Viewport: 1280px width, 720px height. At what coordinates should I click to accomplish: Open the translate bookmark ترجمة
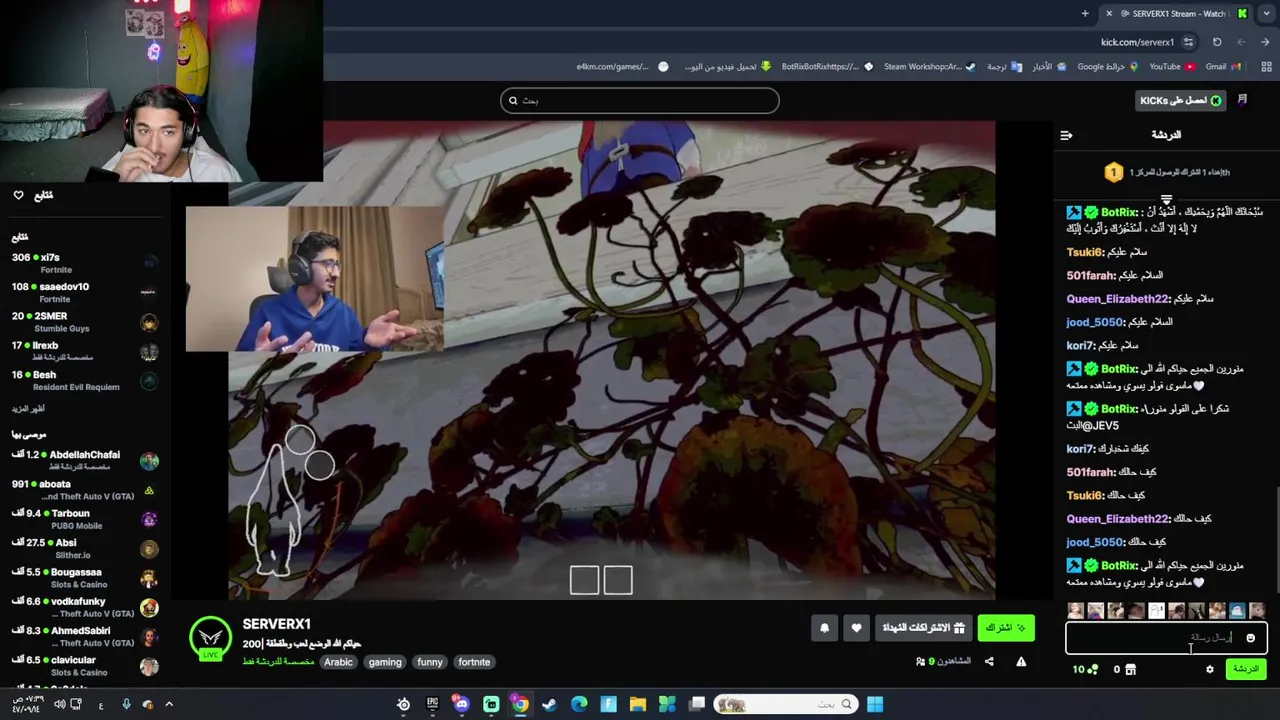(1004, 67)
